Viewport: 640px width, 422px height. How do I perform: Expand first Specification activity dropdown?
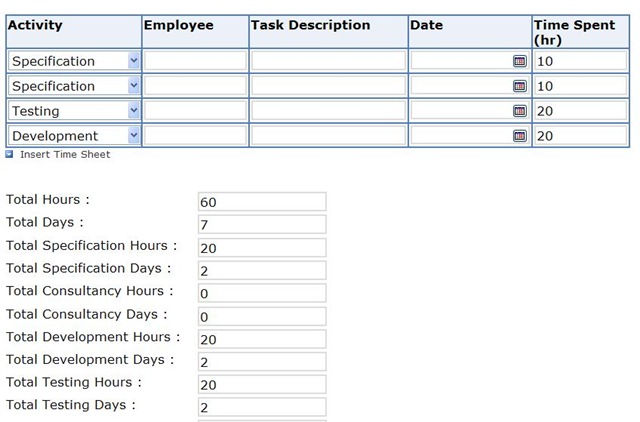(x=134, y=61)
